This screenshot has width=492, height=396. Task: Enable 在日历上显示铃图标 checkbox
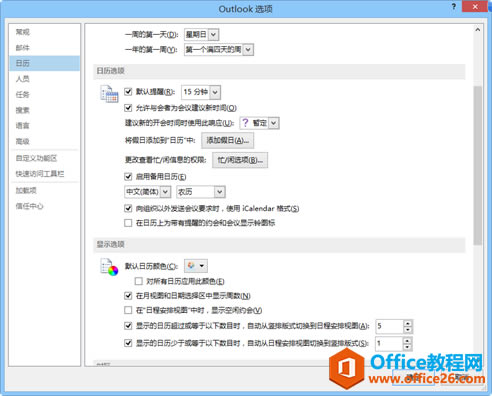pyautogui.click(x=128, y=223)
